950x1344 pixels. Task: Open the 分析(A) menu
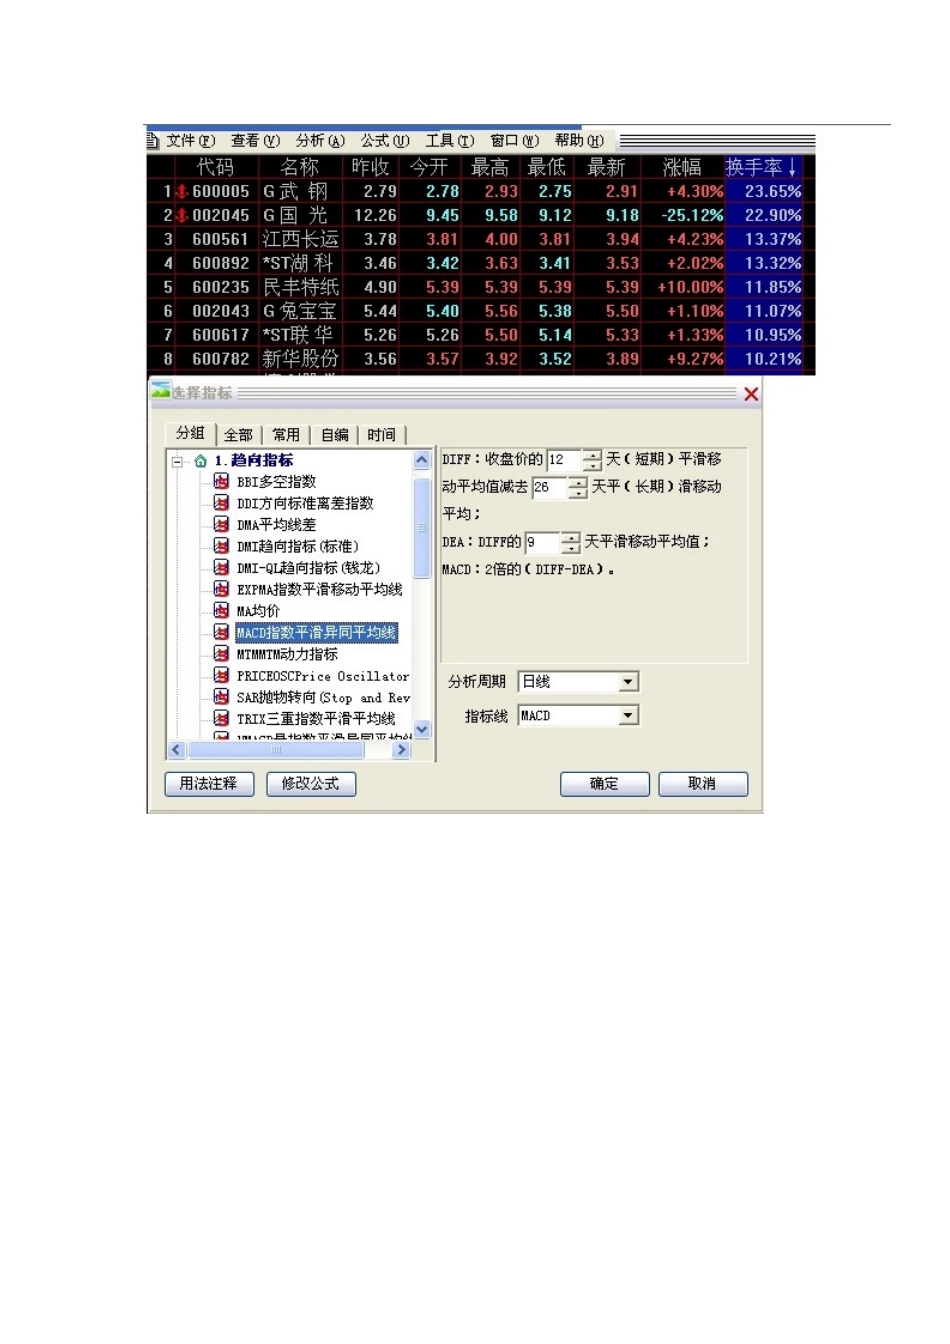tap(320, 141)
